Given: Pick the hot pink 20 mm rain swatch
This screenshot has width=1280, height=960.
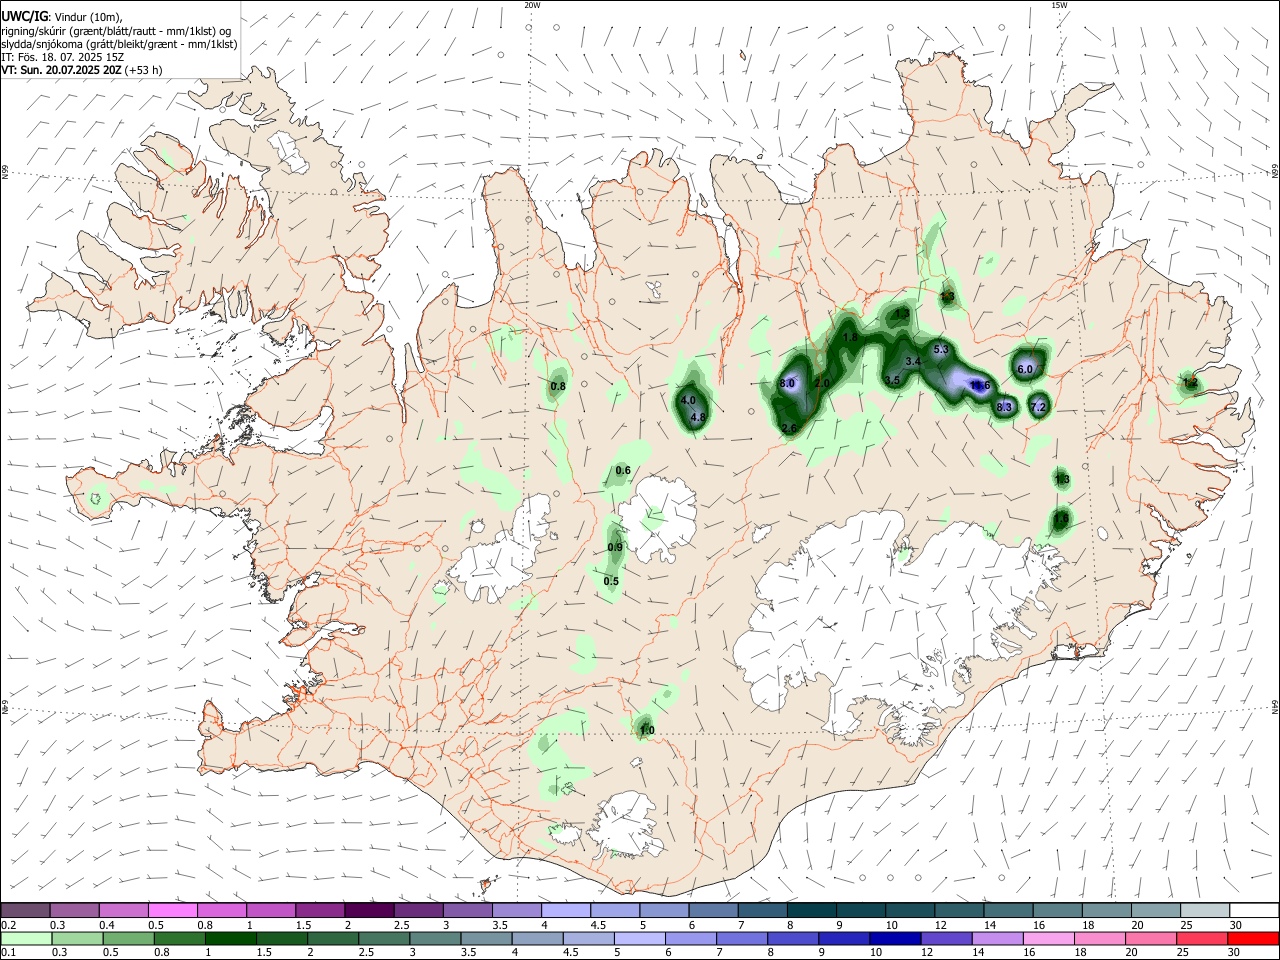Looking at the screenshot, I should [1150, 938].
